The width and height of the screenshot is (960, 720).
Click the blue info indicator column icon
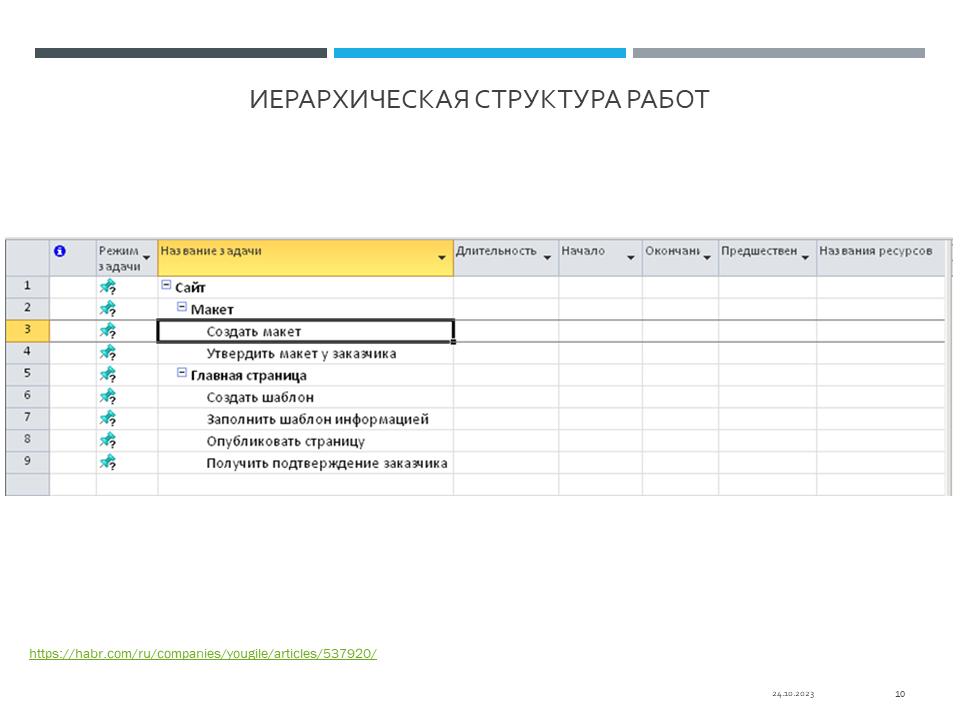point(59,251)
